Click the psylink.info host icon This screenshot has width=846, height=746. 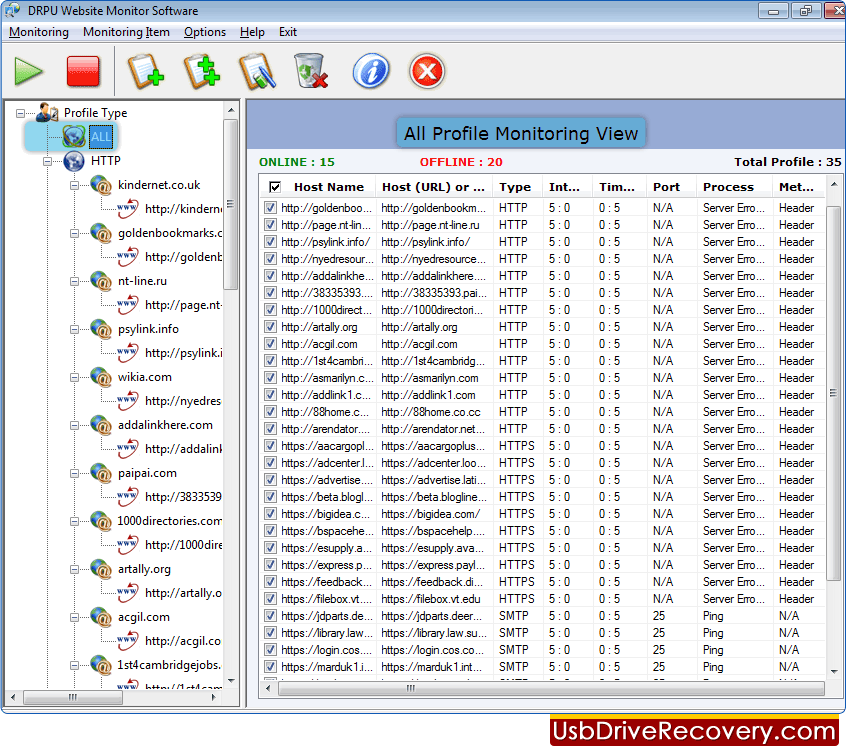pos(101,329)
